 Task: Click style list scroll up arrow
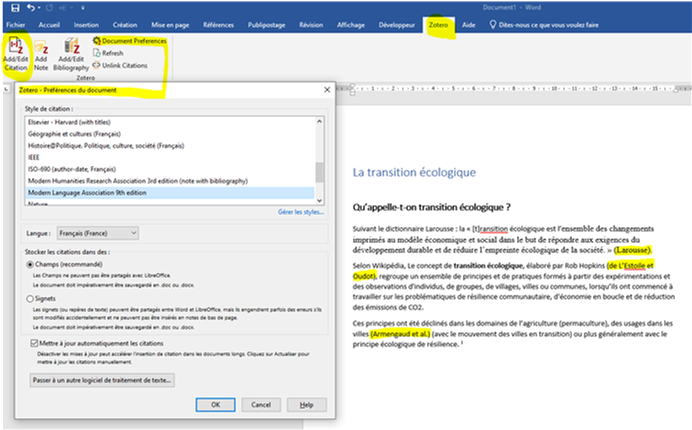[x=320, y=121]
